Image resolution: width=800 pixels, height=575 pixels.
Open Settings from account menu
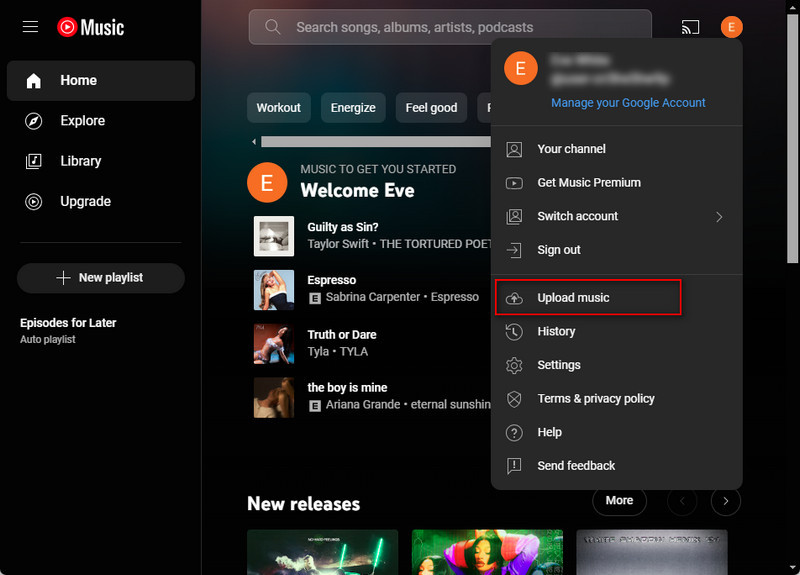(x=616, y=365)
